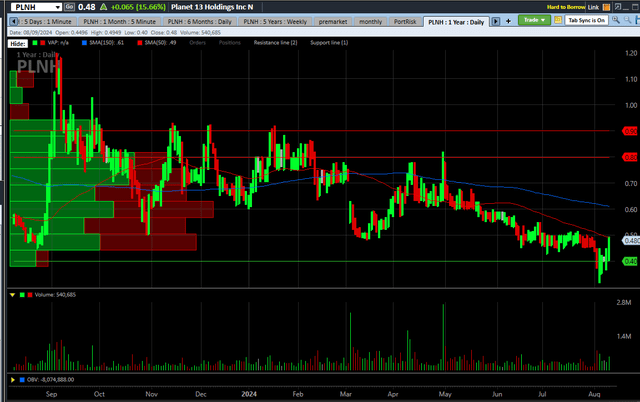Click the zoom out magnifier icon
The width and height of the screenshot is (640, 402).
[627, 20]
